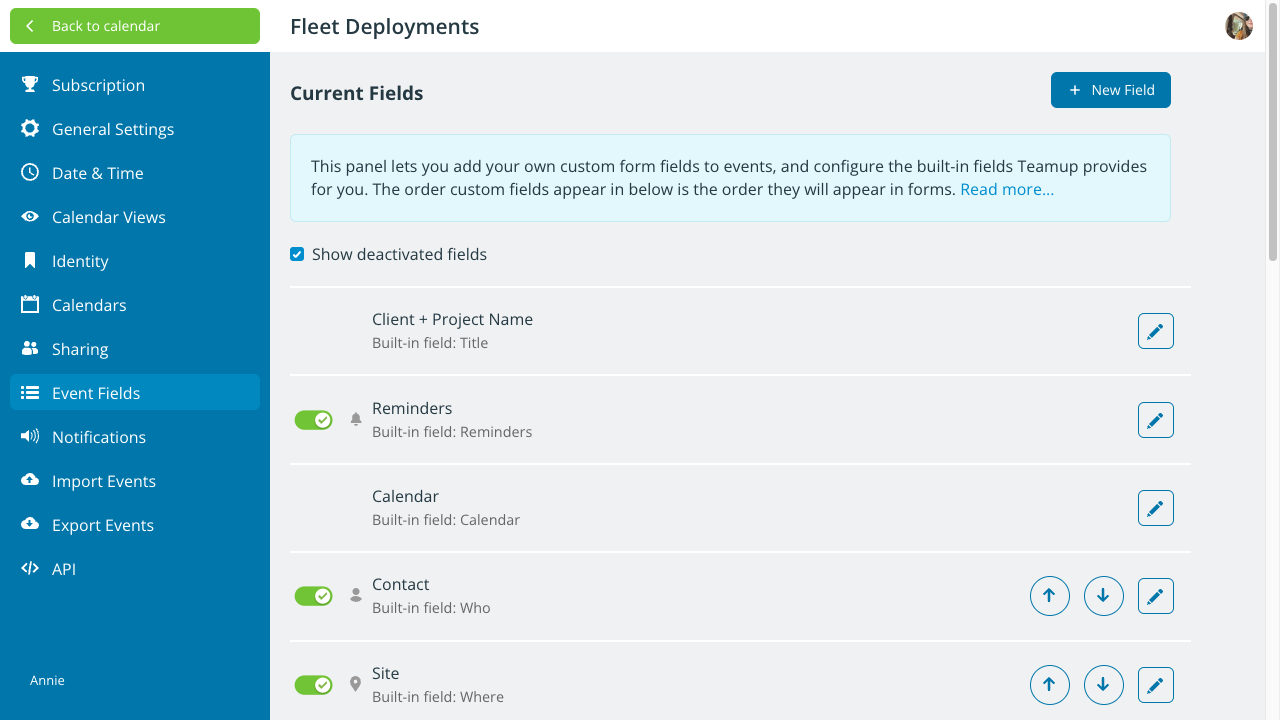Open the user profile avatar
This screenshot has height=720, width=1280.
click(x=1238, y=26)
